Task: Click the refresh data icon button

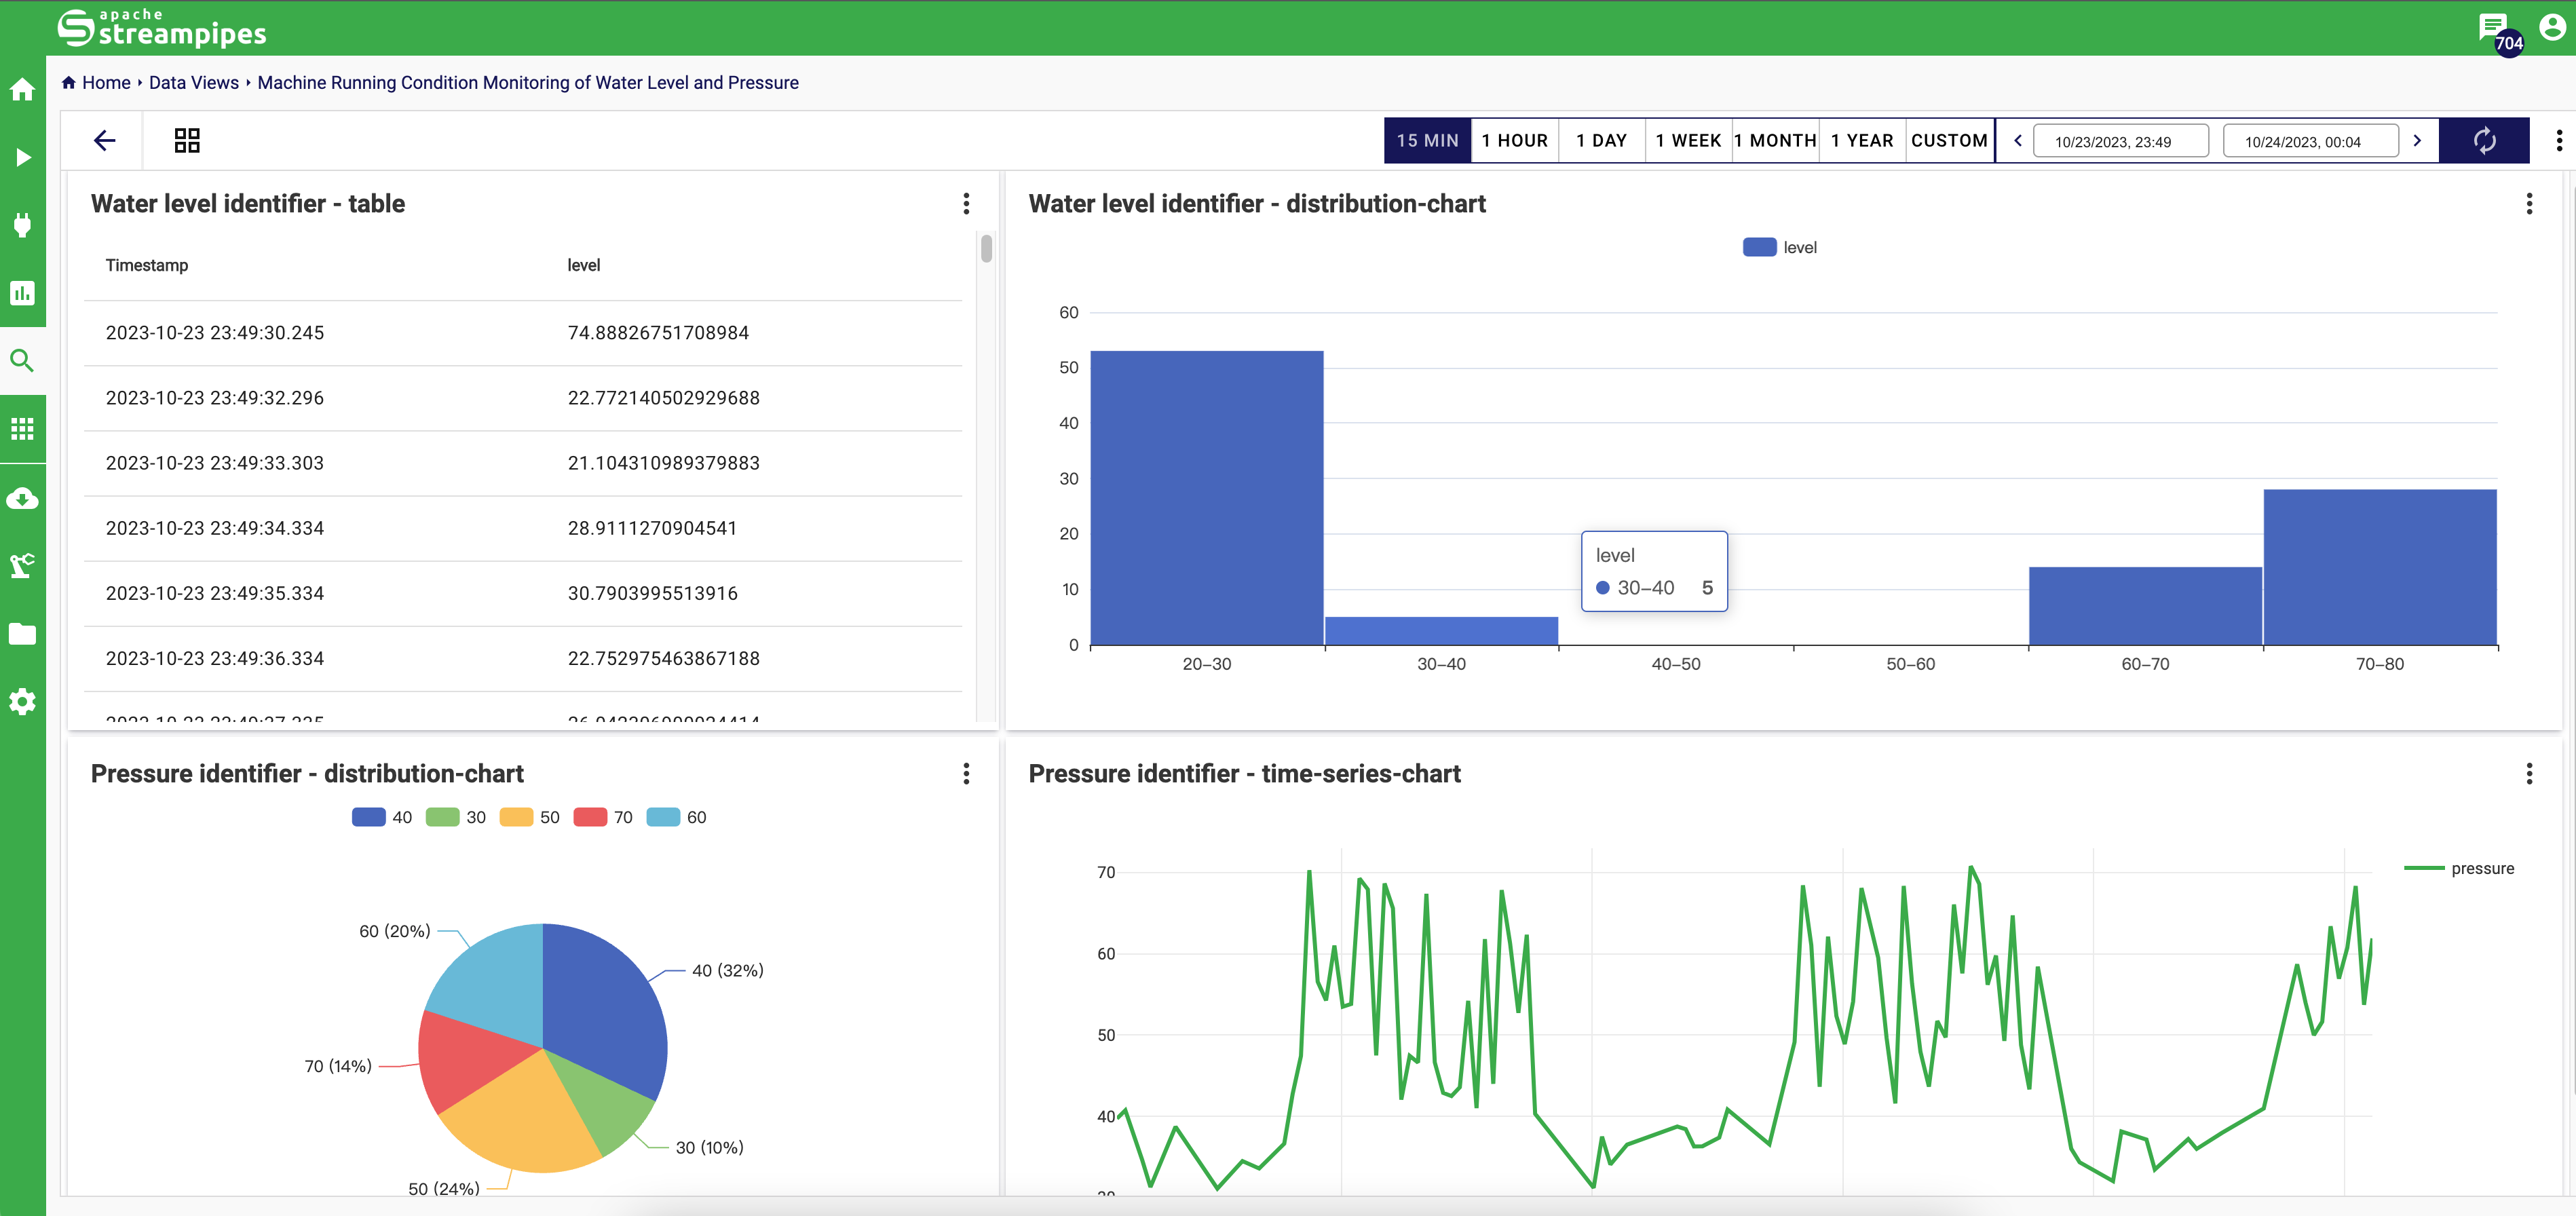Action: (2484, 141)
